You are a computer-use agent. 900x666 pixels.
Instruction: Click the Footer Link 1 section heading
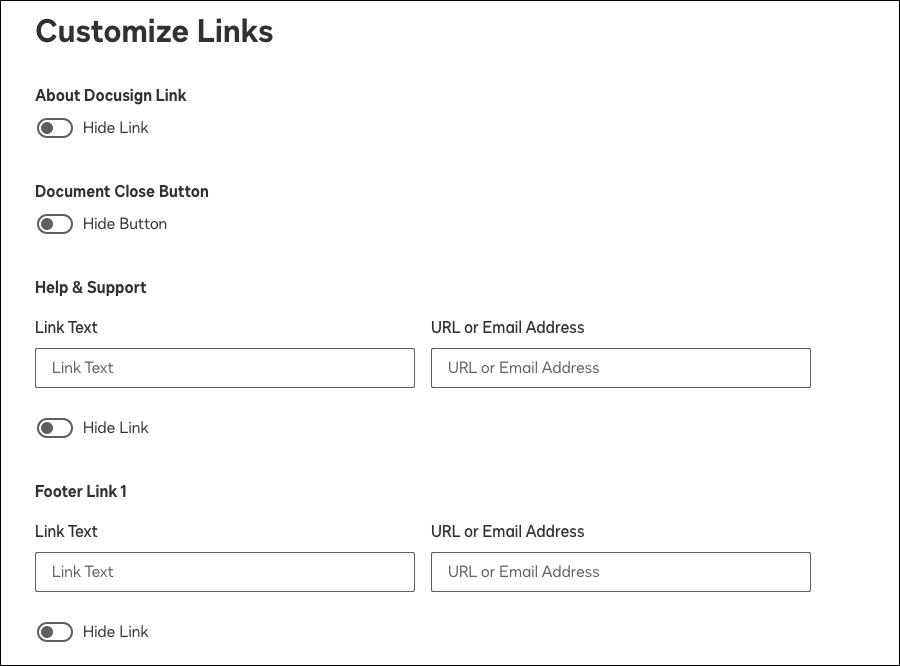coord(81,491)
